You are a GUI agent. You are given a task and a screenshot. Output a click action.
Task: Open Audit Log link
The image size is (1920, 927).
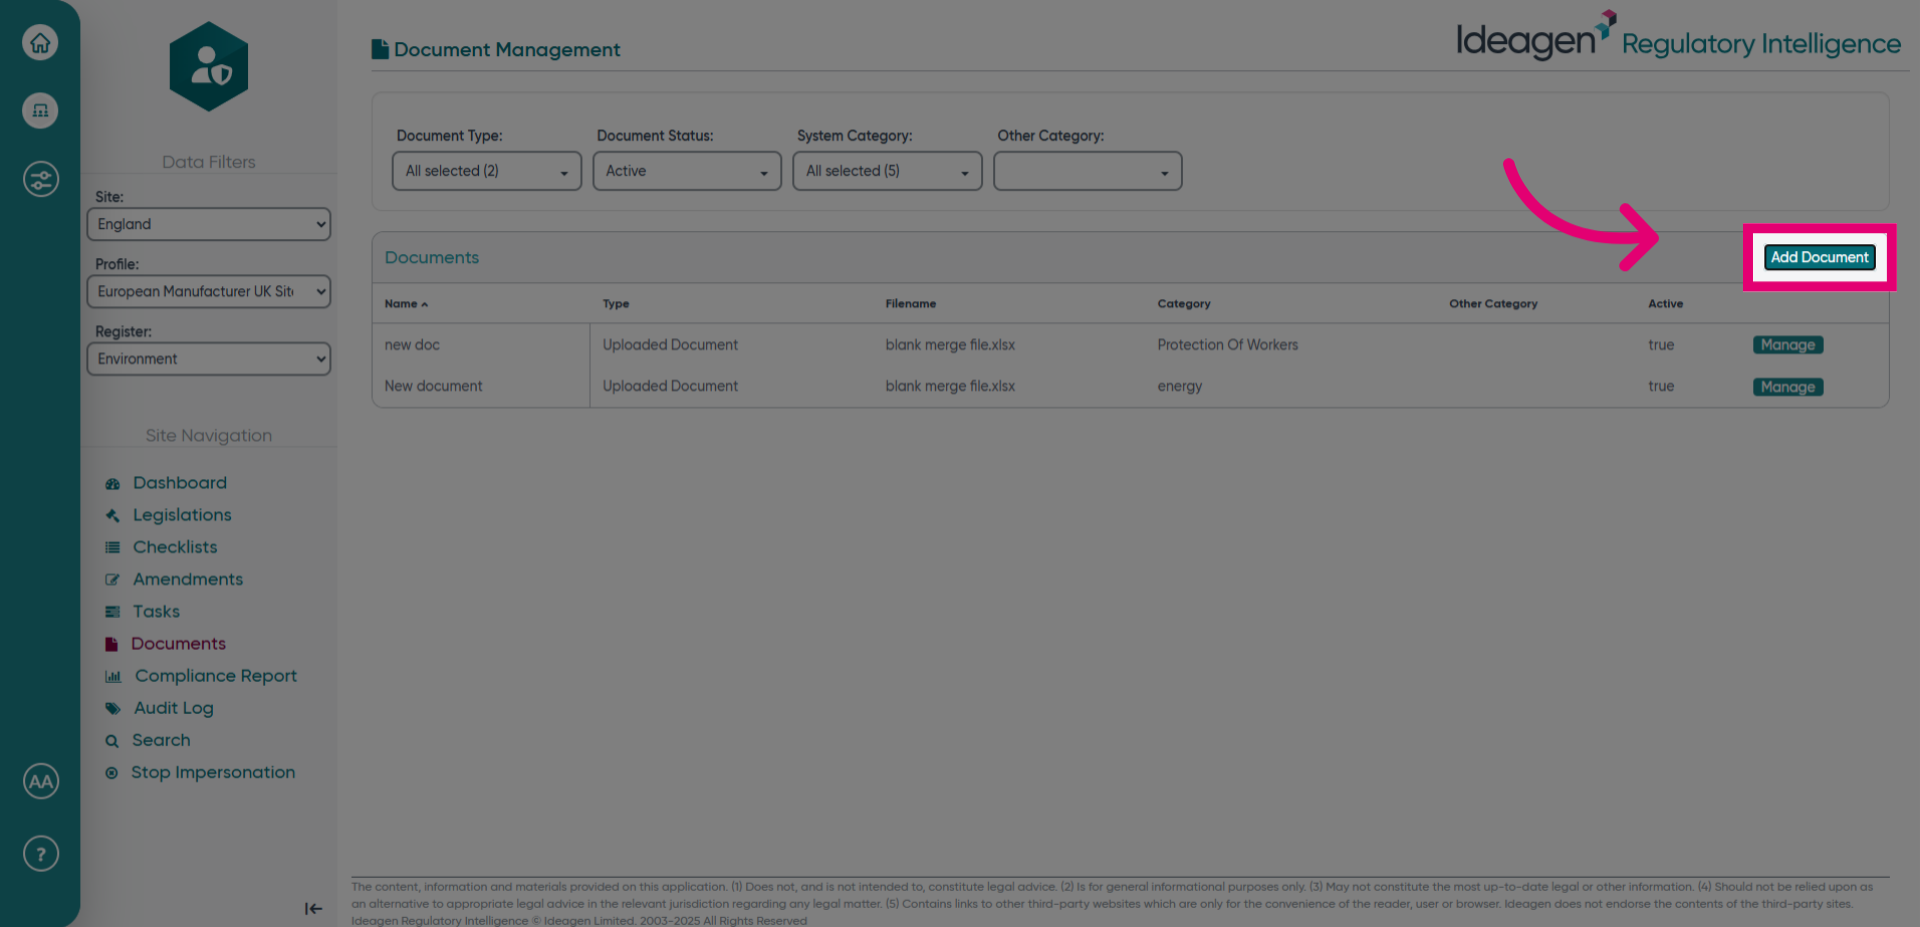coord(174,708)
